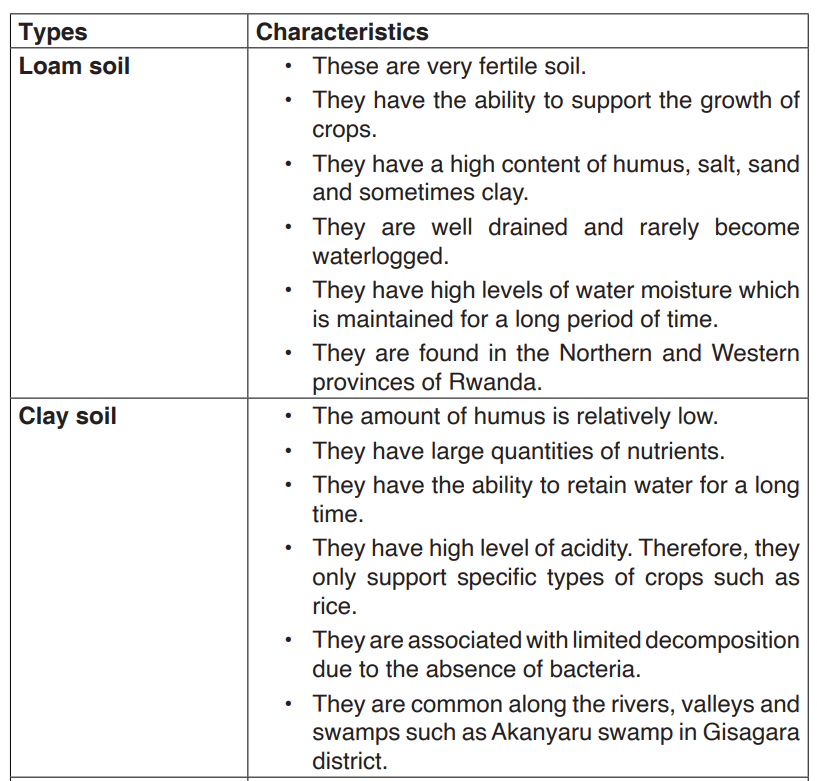Click the Characteristics column header
Screen dimensions: 817x781
pyautogui.click(x=342, y=32)
